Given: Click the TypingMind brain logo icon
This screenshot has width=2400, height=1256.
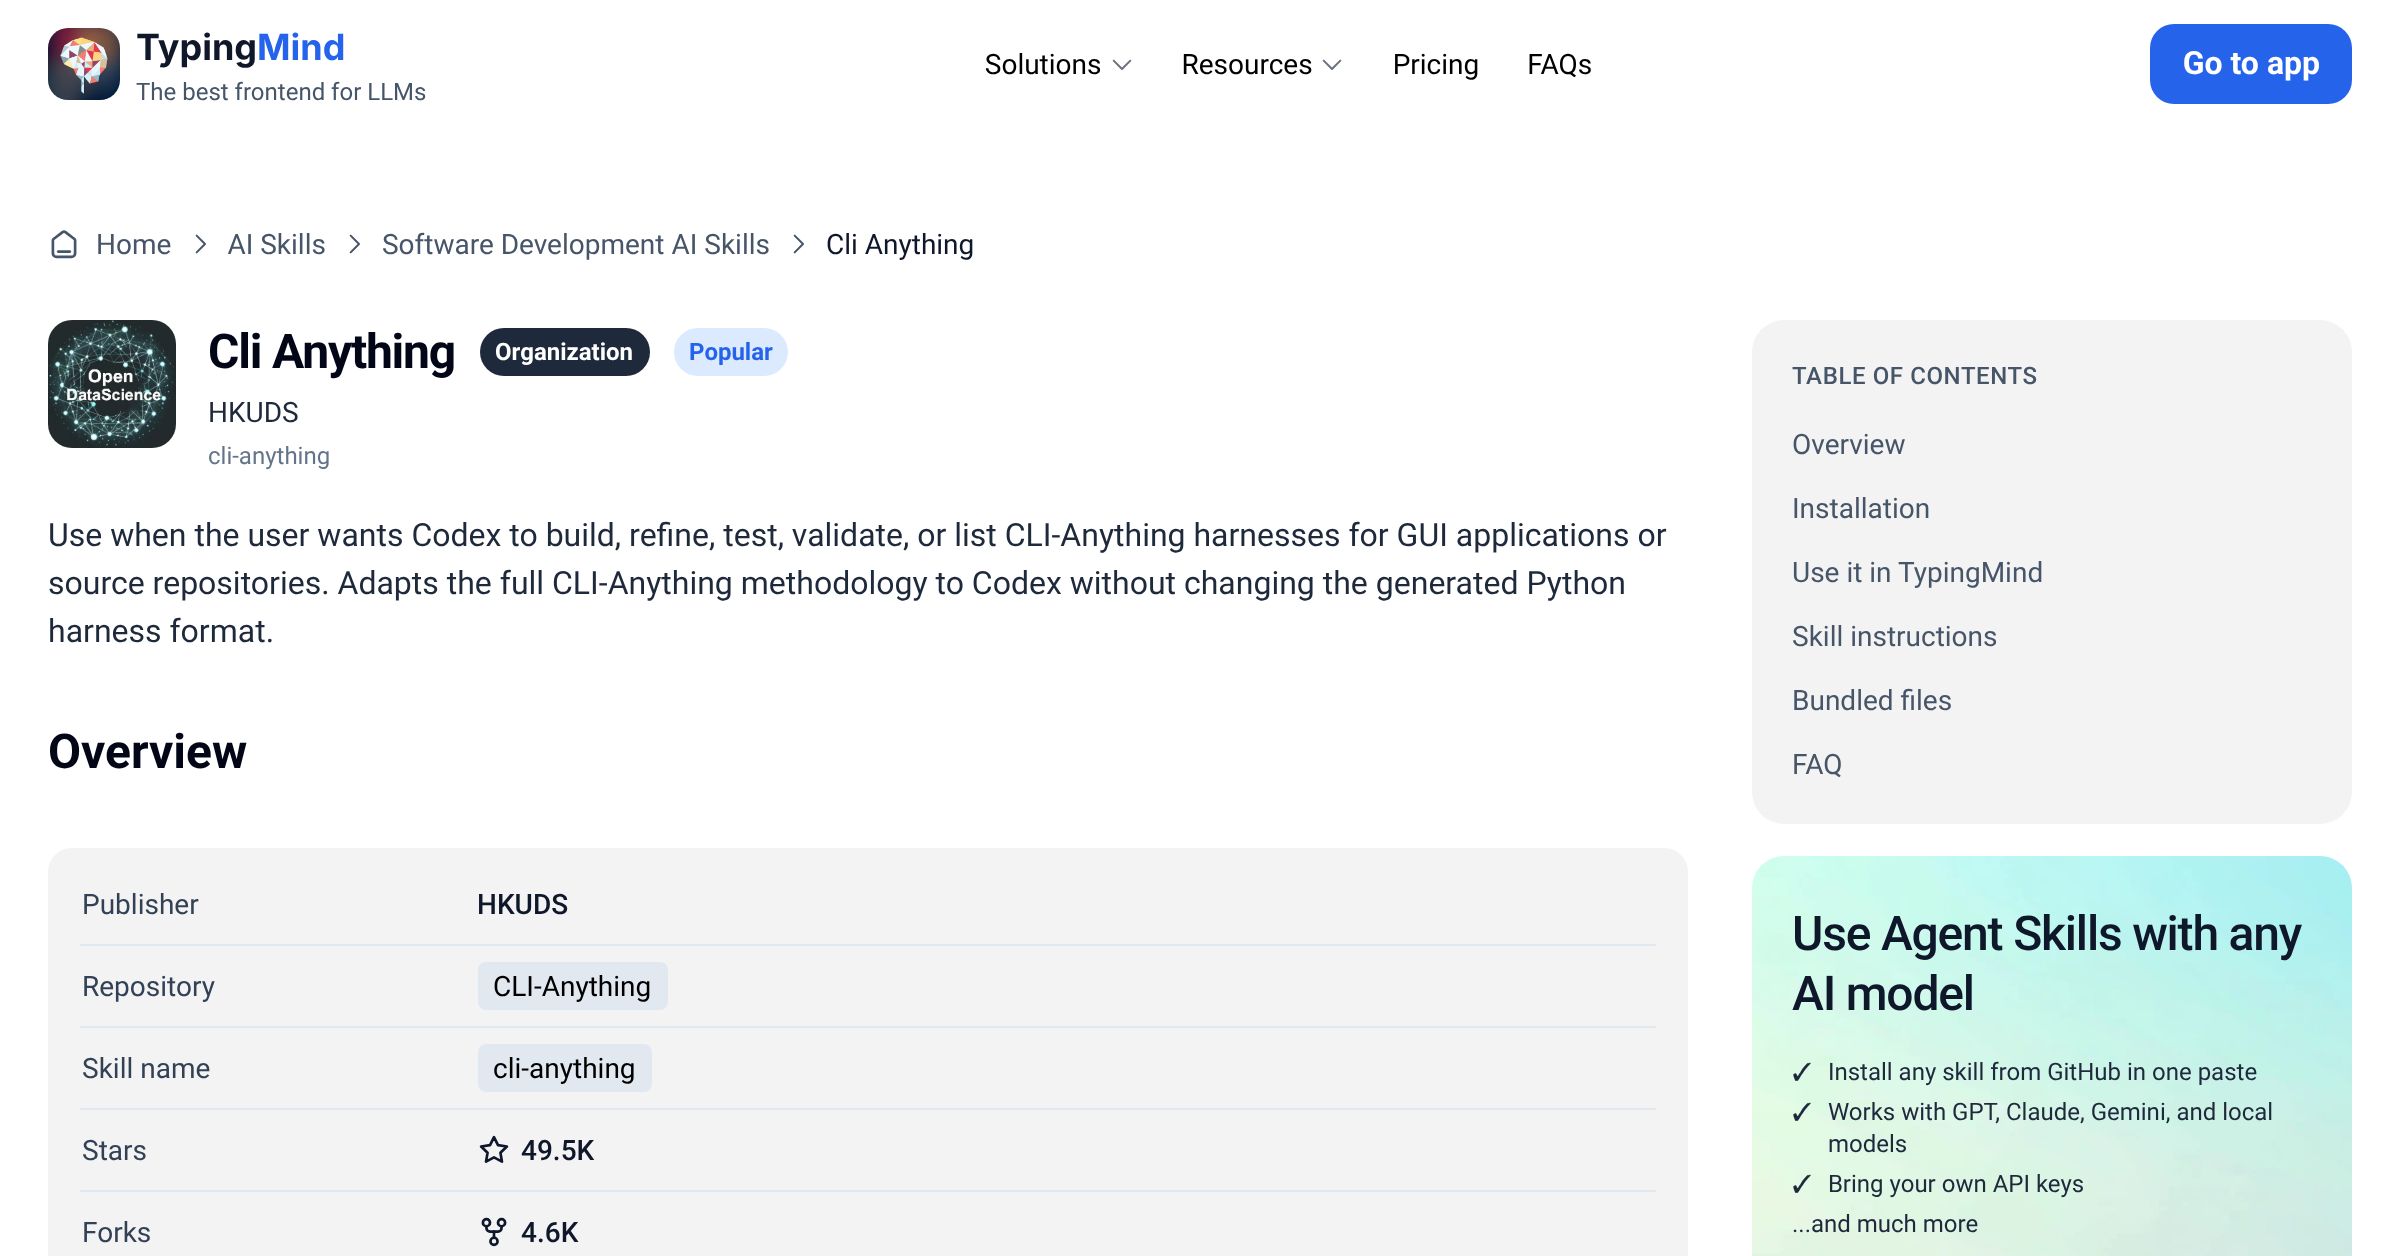Looking at the screenshot, I should pos(84,64).
